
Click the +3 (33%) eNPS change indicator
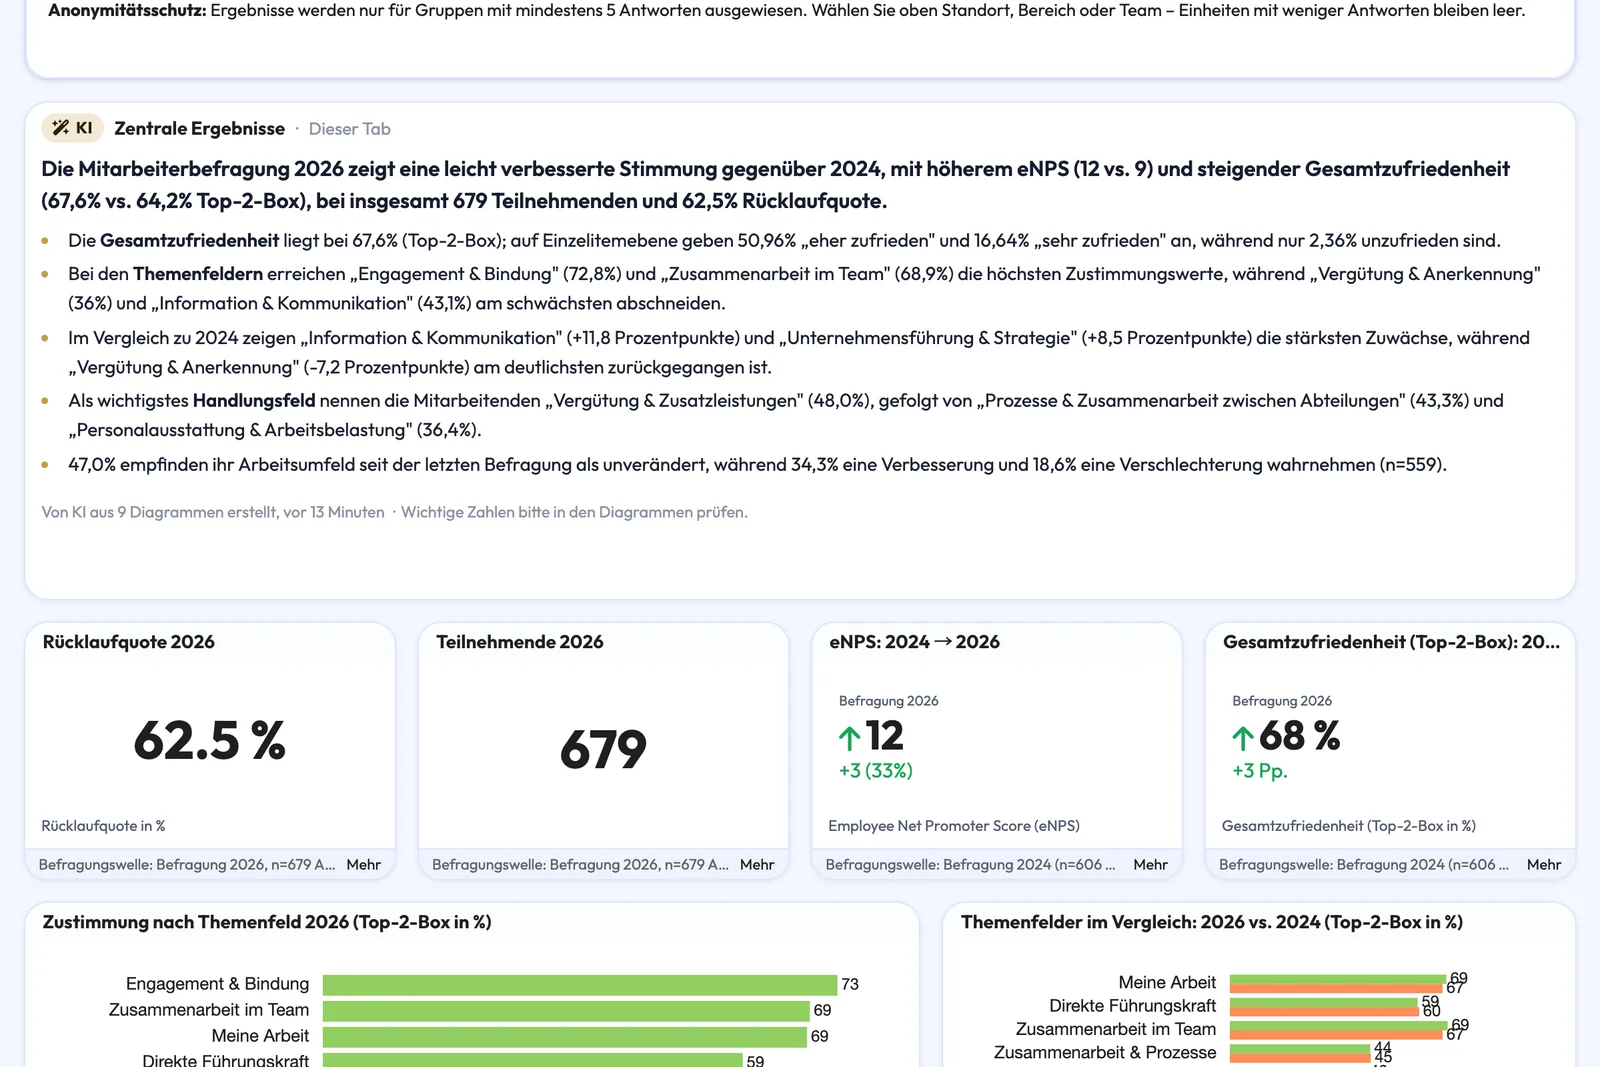pyautogui.click(x=876, y=771)
